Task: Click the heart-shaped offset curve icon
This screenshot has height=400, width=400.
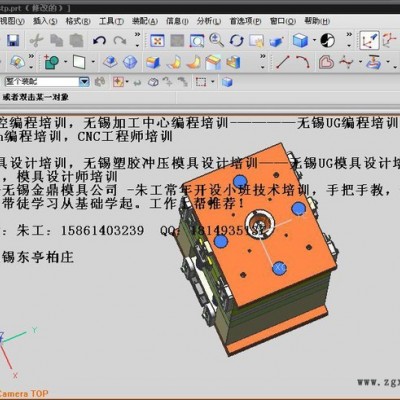Action: [326, 62]
